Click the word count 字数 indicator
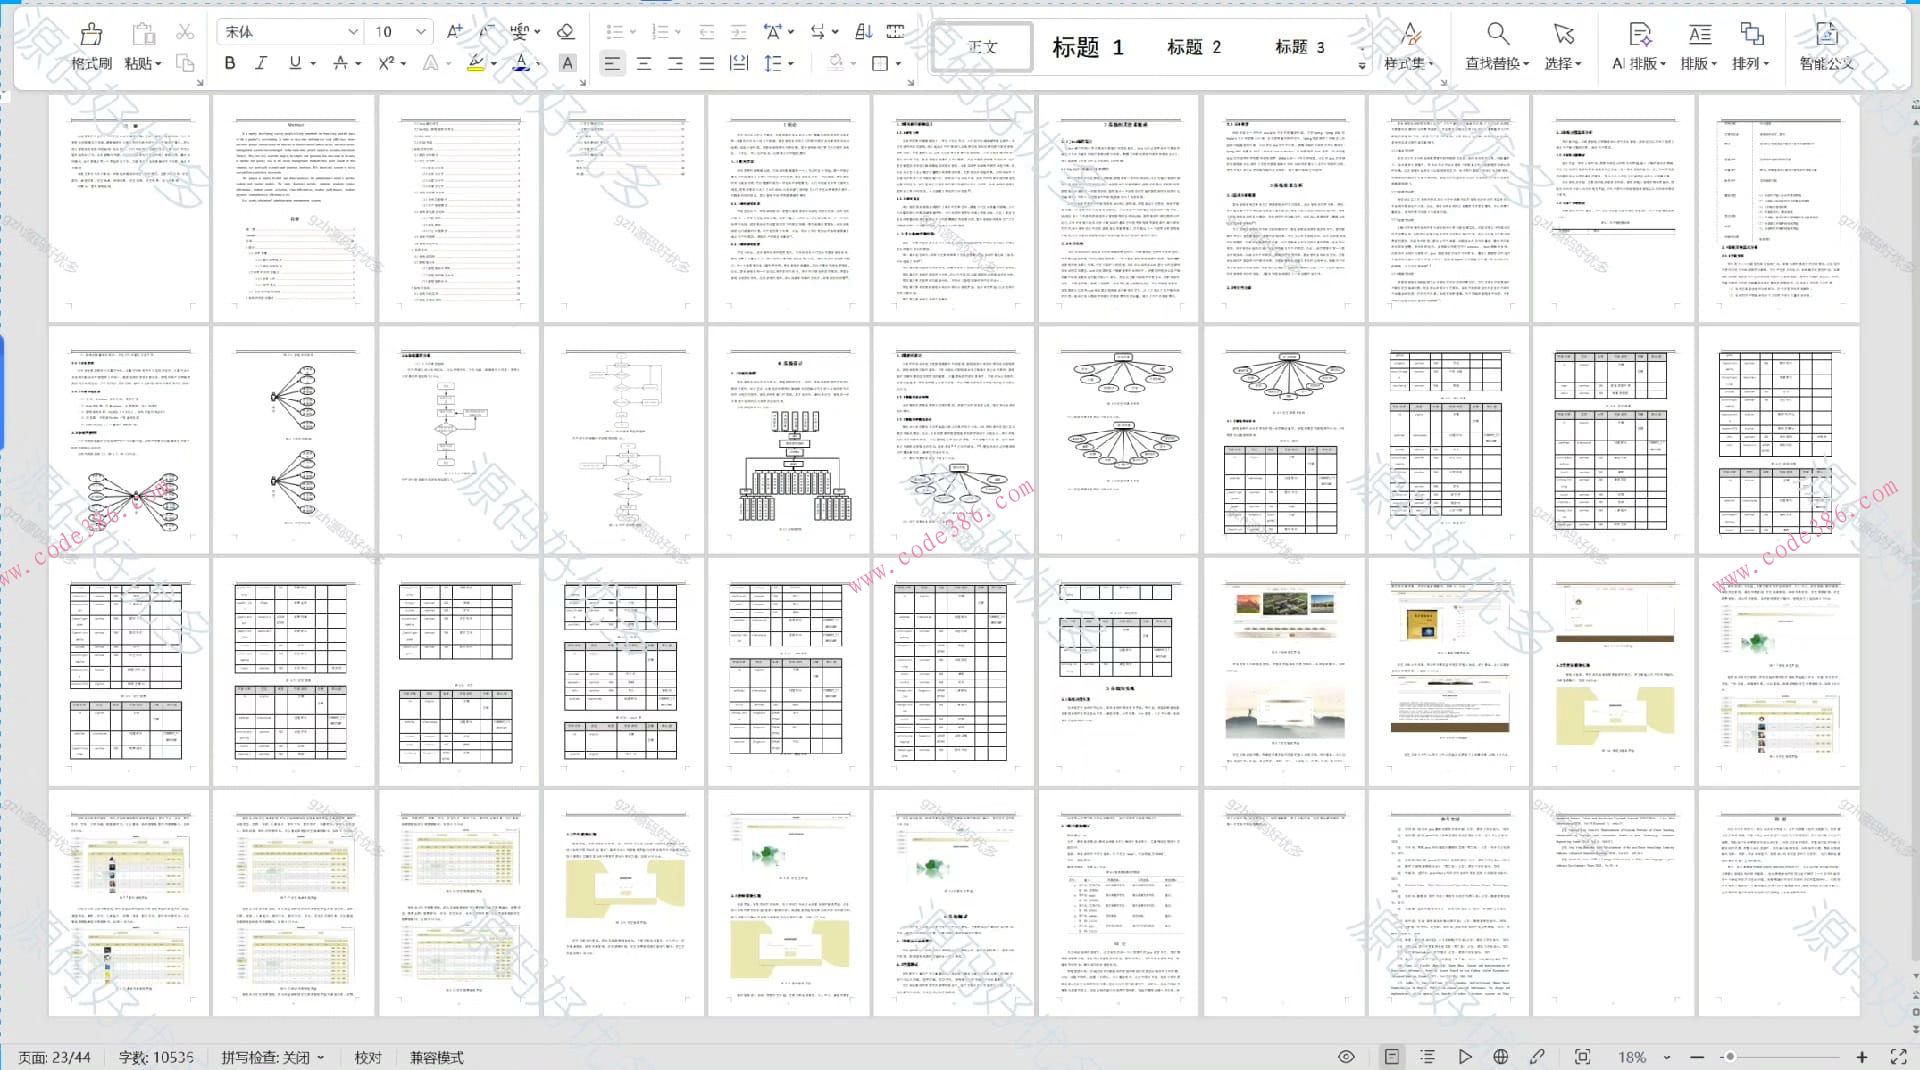The height and width of the screenshot is (1070, 1920). point(156,1057)
